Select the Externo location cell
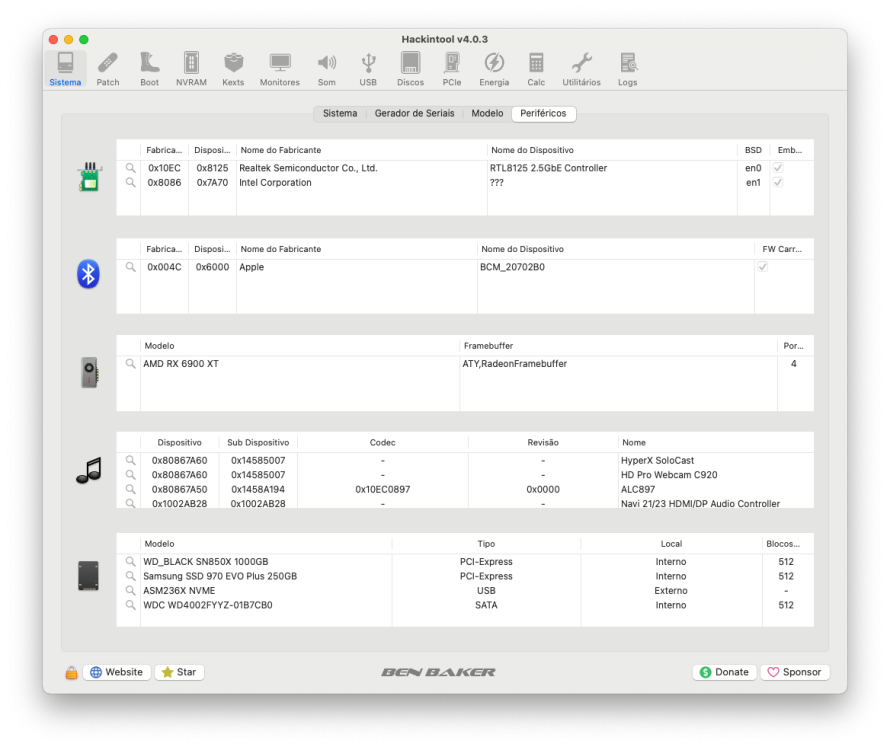The height and width of the screenshot is (750, 890). [x=671, y=590]
